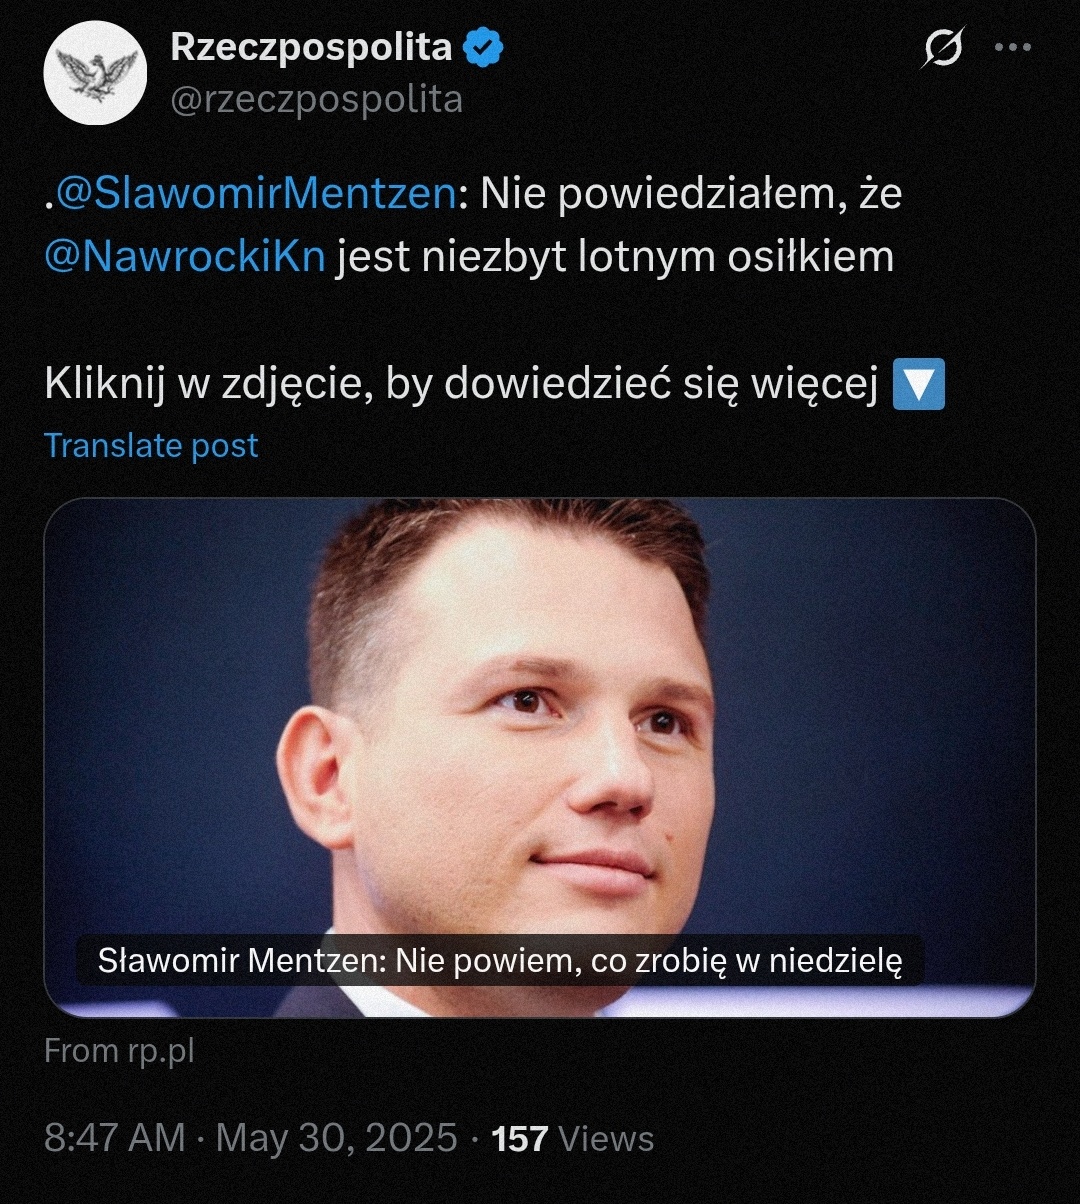
Task: Click the @rzeczpospolita handle
Action: 317,99
